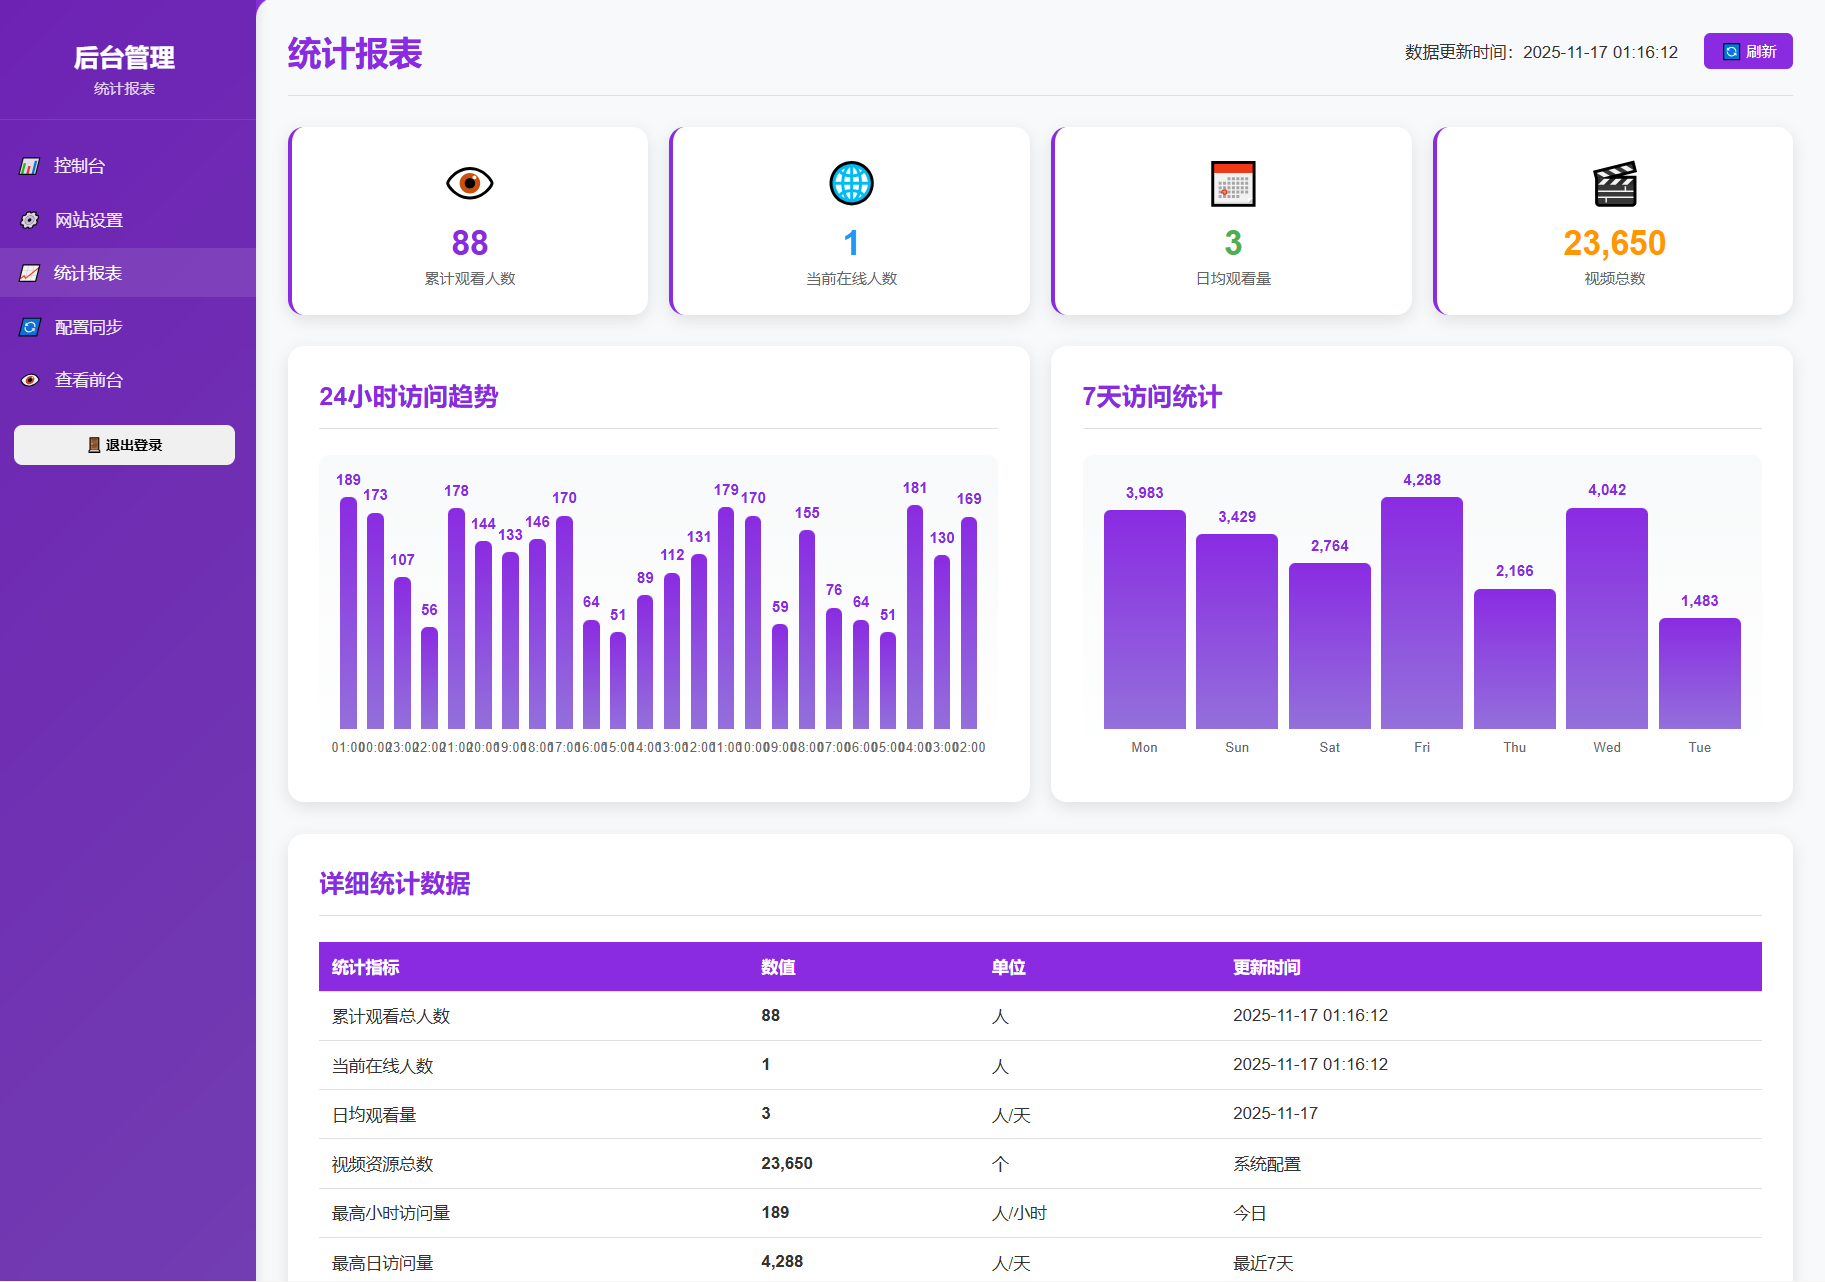The height and width of the screenshot is (1282, 1825).
Task: Click the 退出登录 logout button
Action: point(124,444)
